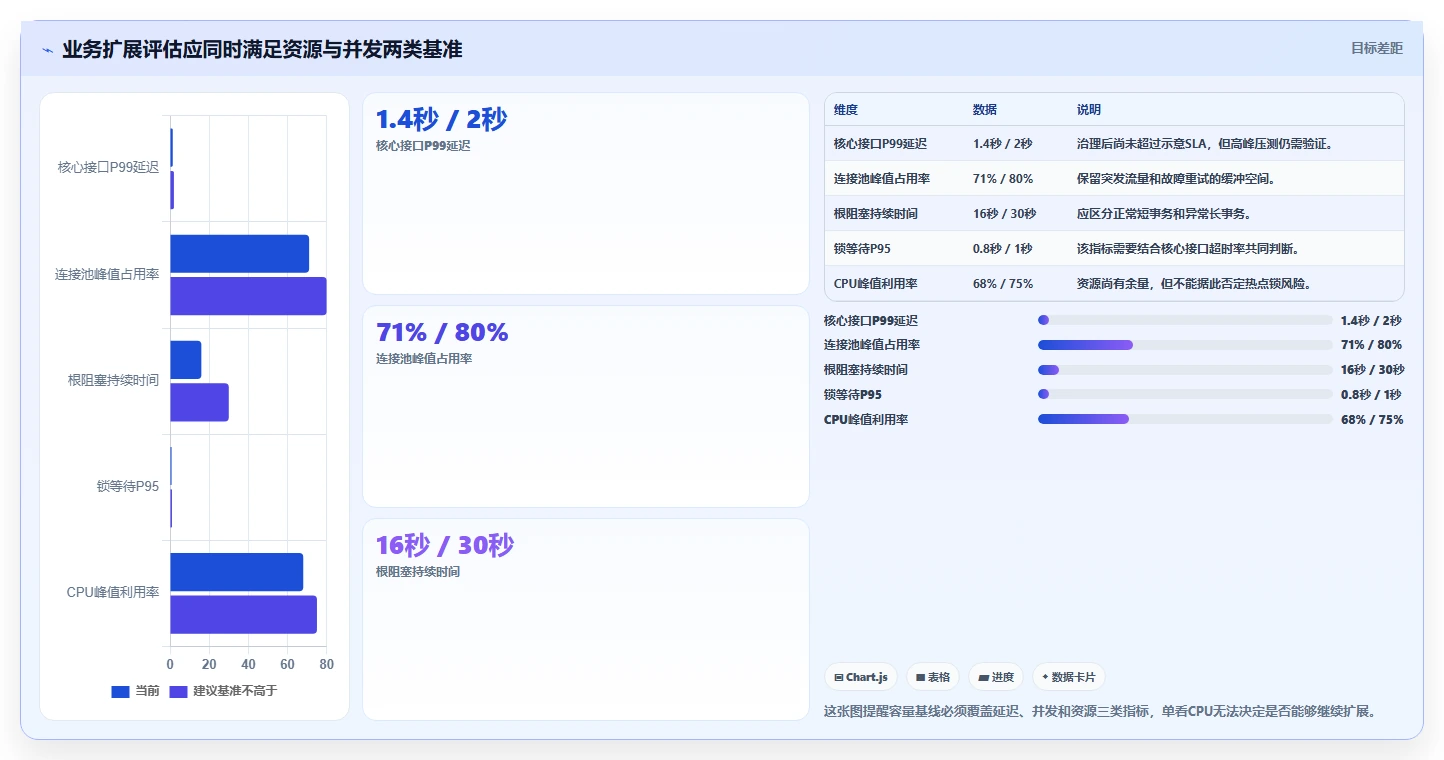Click the 当前 bar for 根阻塞持续时间 in the chart
Viewport: 1444px width, 760px height.
(186, 360)
